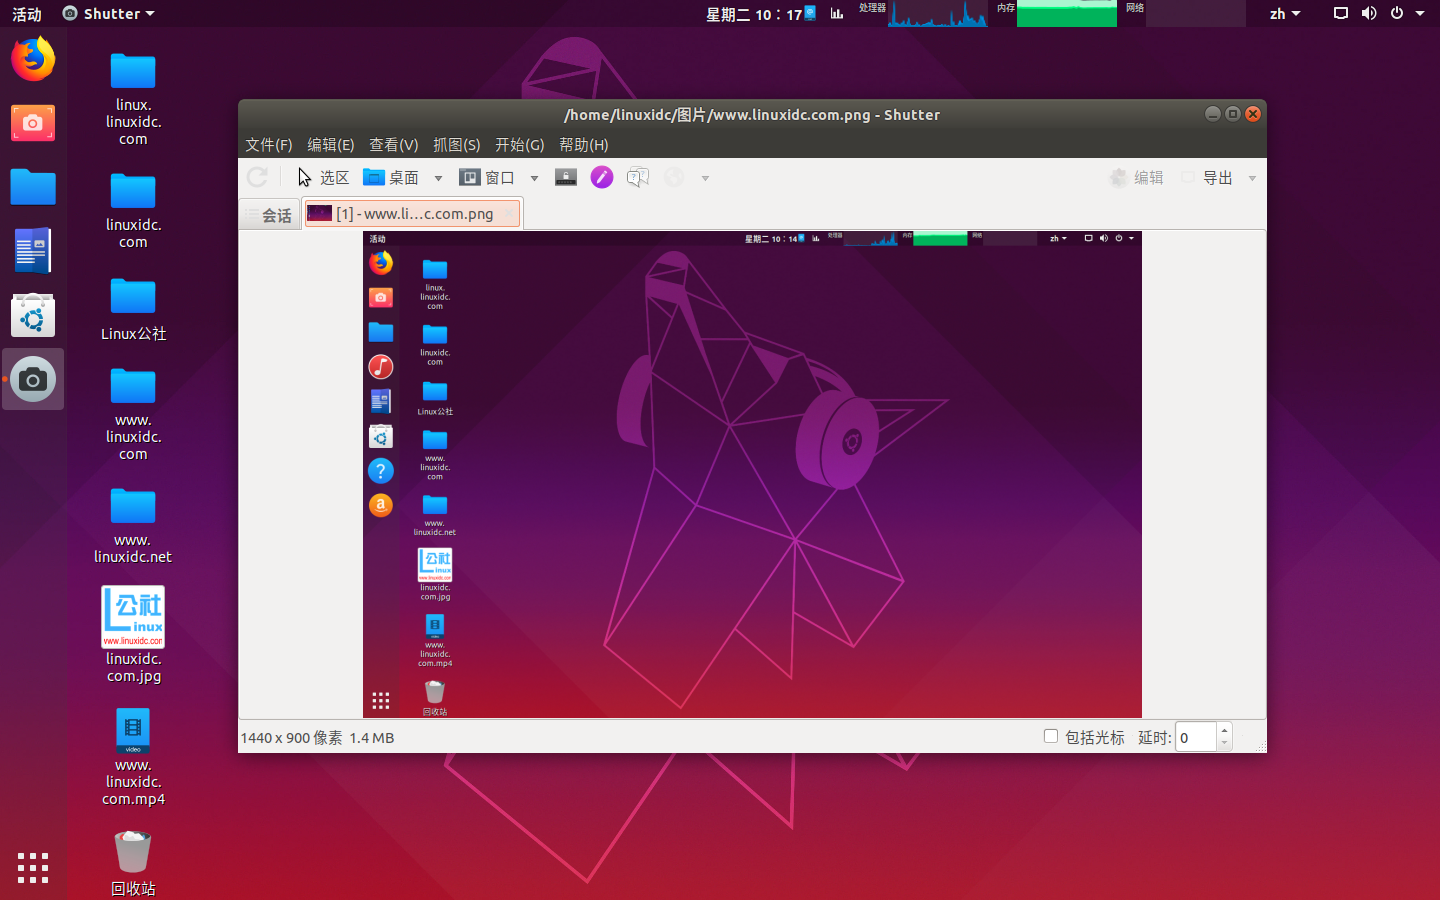Viewport: 1440px width, 900px height.
Task: Expand the 桌面 capture dropdown arrow
Action: (x=438, y=178)
